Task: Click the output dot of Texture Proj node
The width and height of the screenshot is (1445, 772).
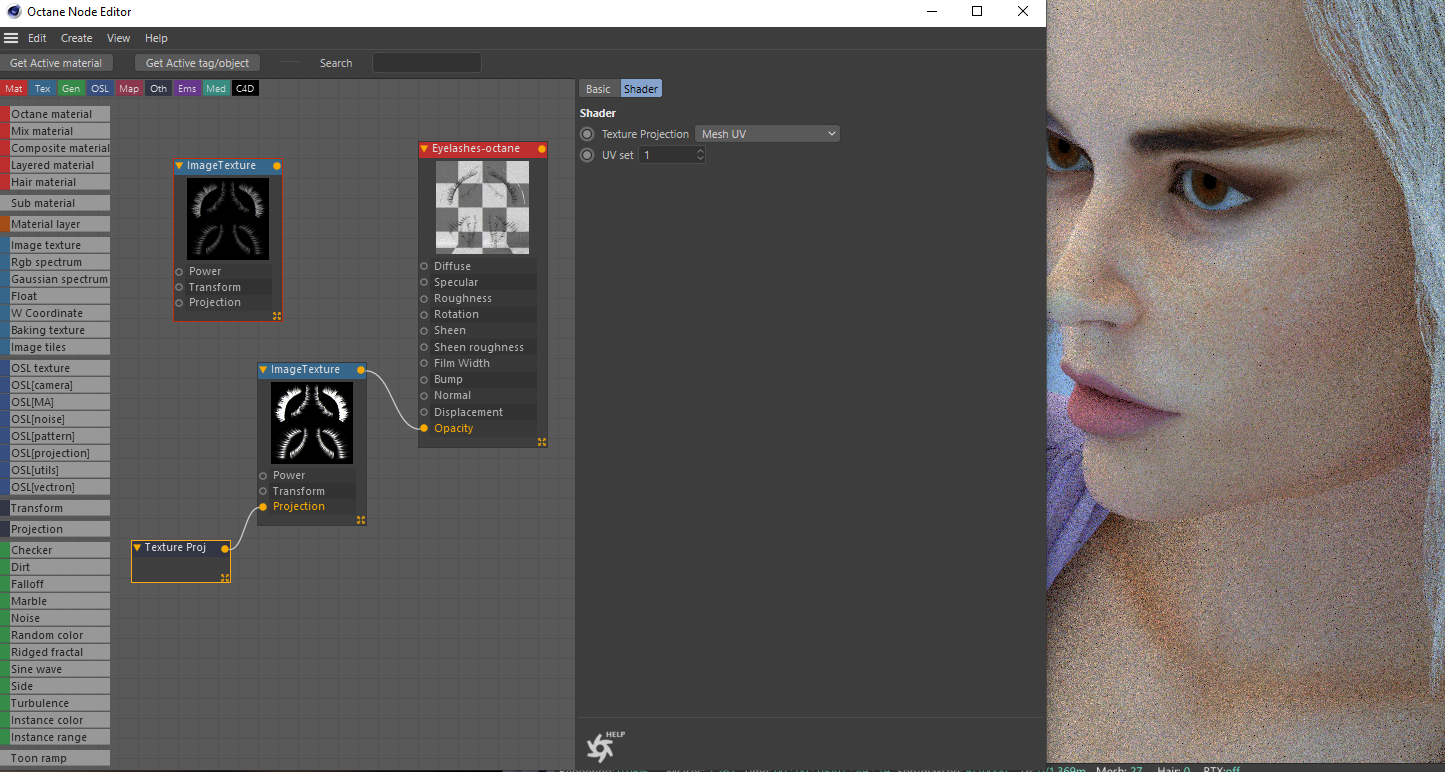Action: click(225, 548)
